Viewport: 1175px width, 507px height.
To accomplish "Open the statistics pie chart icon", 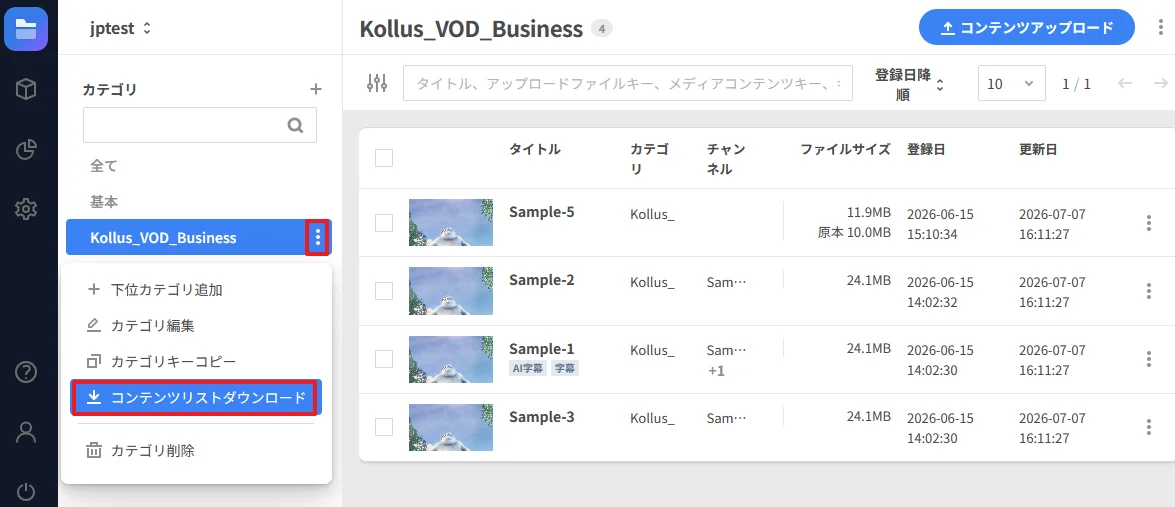I will pos(26,150).
